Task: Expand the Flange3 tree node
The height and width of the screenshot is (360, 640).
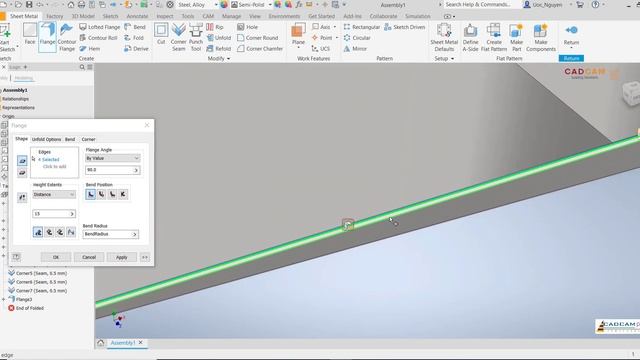Action: tap(4, 300)
